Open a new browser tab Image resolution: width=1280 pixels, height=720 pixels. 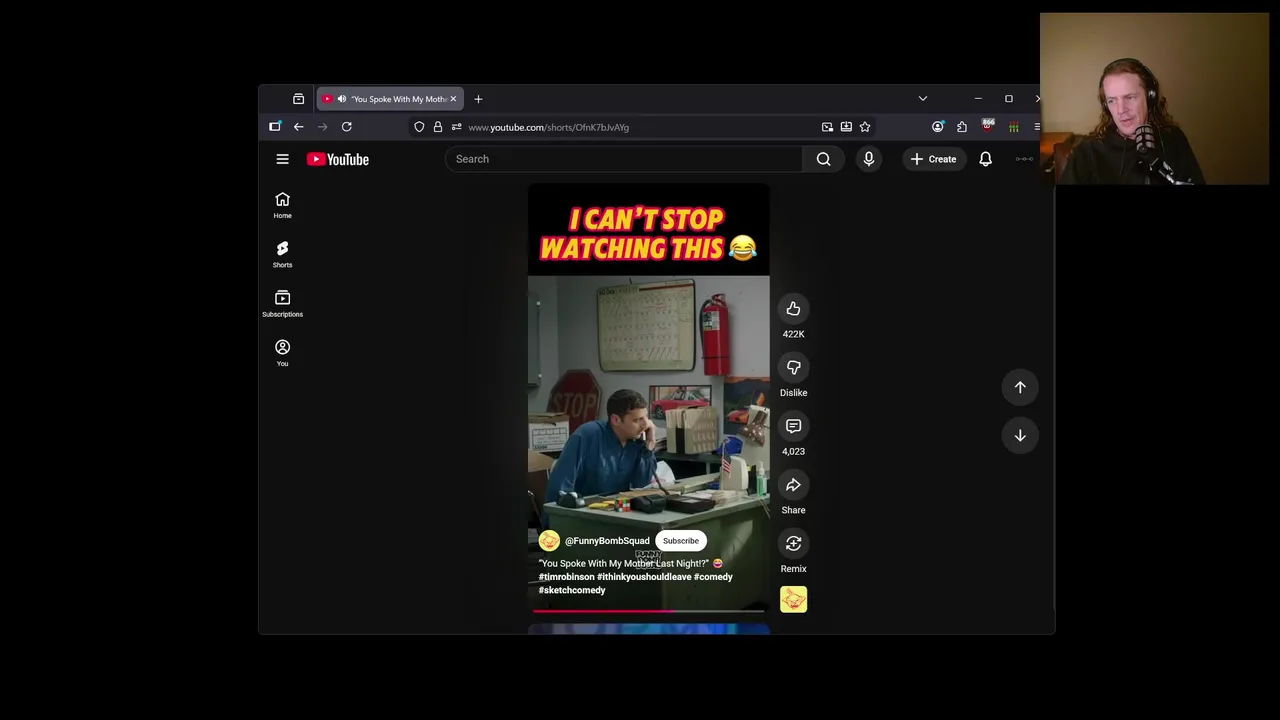click(478, 99)
